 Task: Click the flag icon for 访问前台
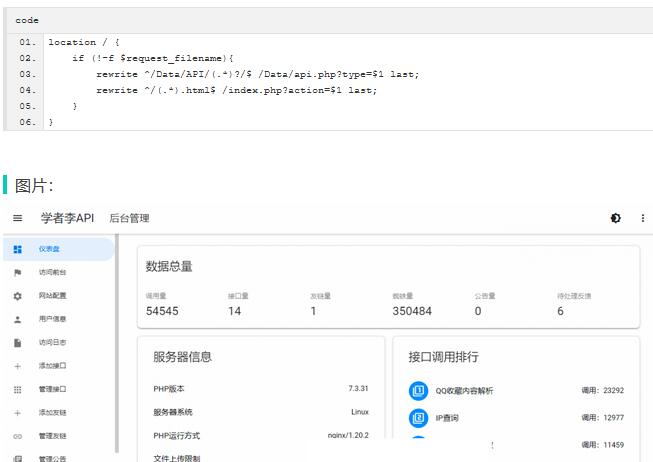point(17,272)
